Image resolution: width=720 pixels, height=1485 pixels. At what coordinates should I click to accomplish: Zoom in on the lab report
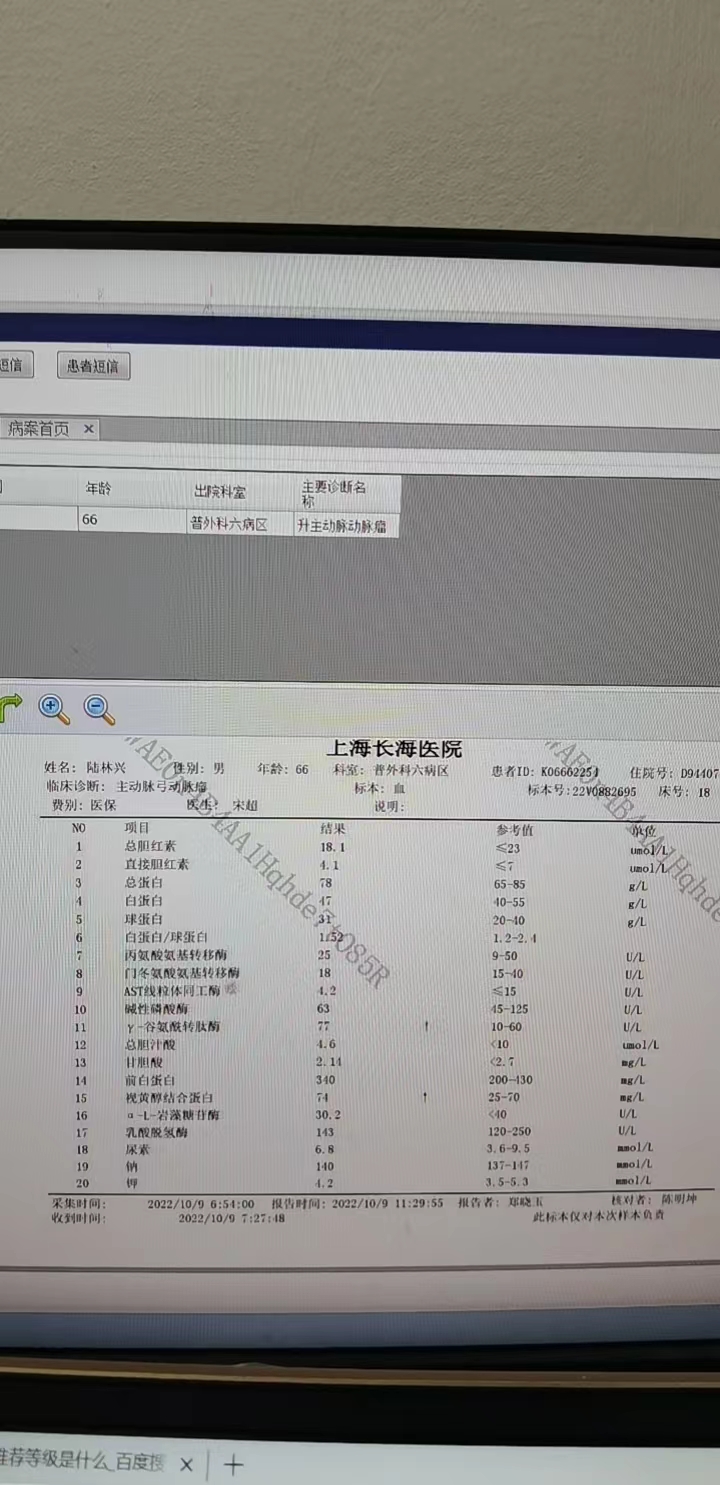coord(54,709)
